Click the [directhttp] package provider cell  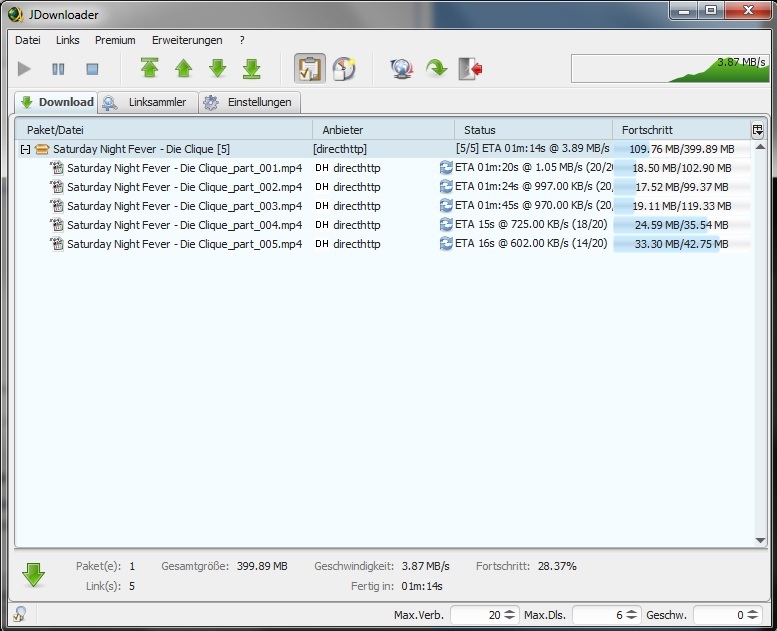340,149
